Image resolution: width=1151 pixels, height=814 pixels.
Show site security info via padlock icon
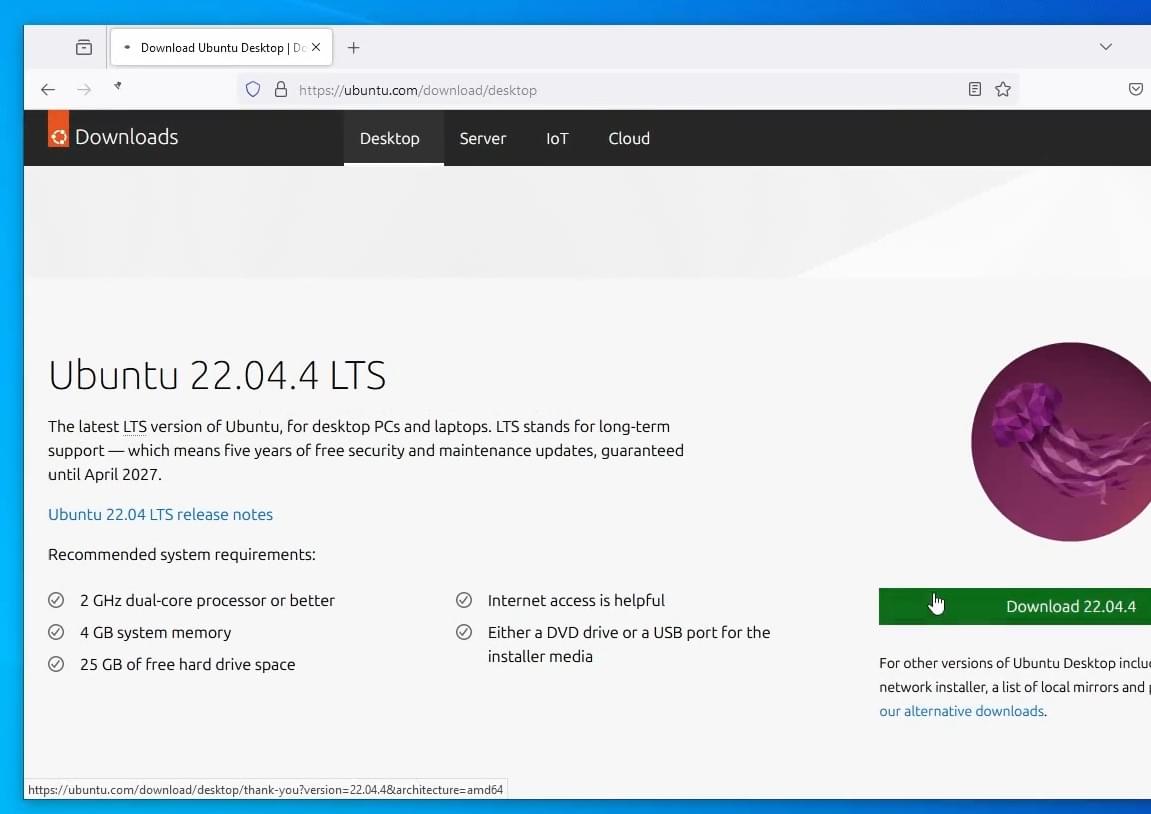click(280, 90)
